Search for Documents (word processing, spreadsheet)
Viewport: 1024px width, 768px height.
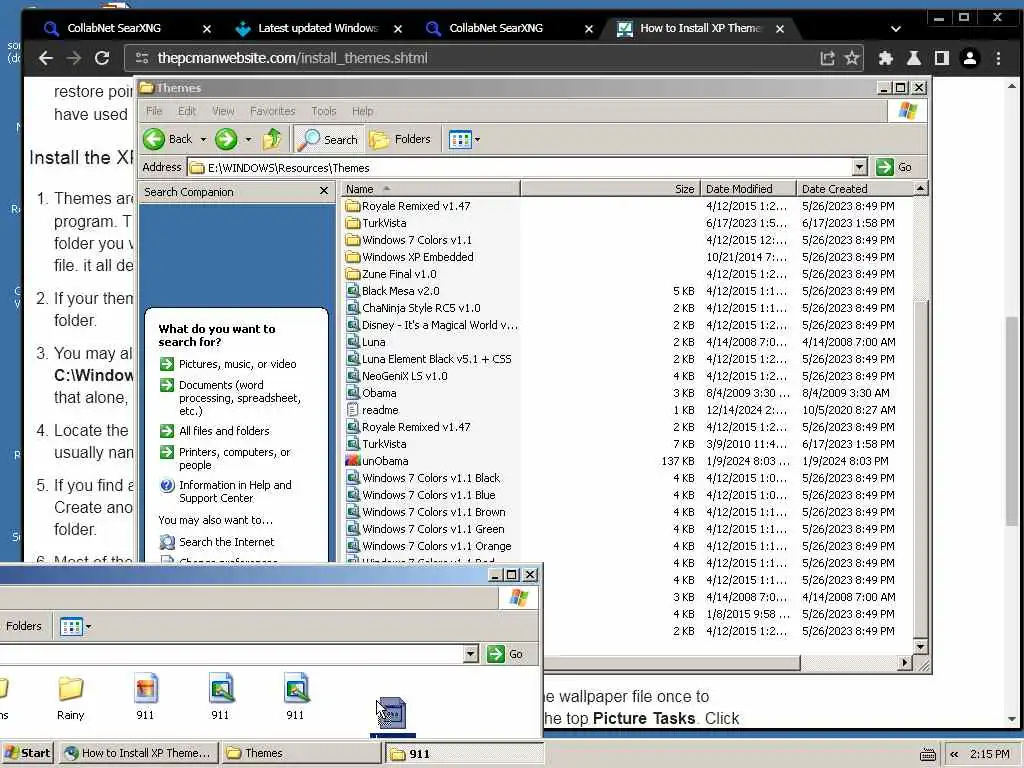point(240,398)
